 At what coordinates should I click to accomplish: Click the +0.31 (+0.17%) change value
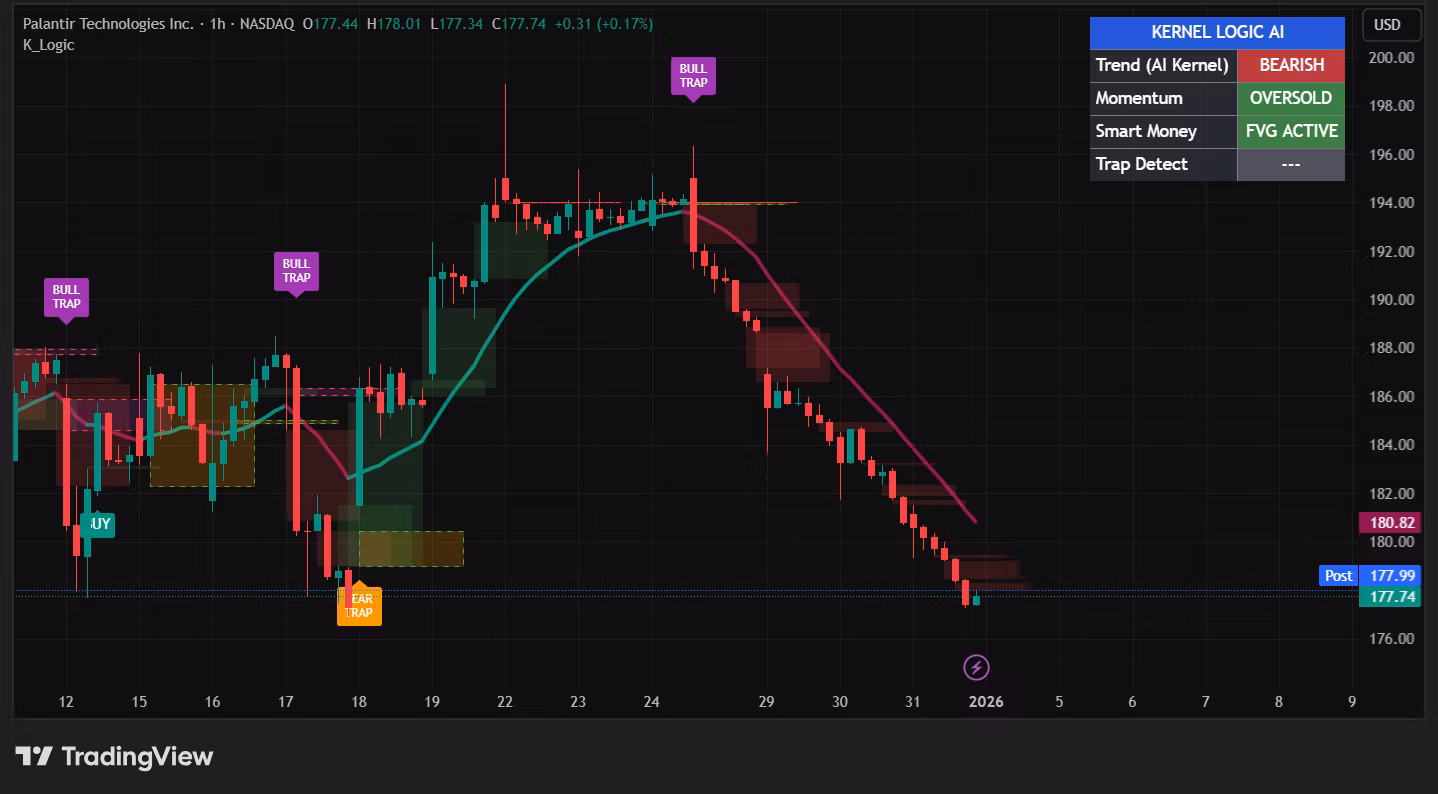click(604, 23)
